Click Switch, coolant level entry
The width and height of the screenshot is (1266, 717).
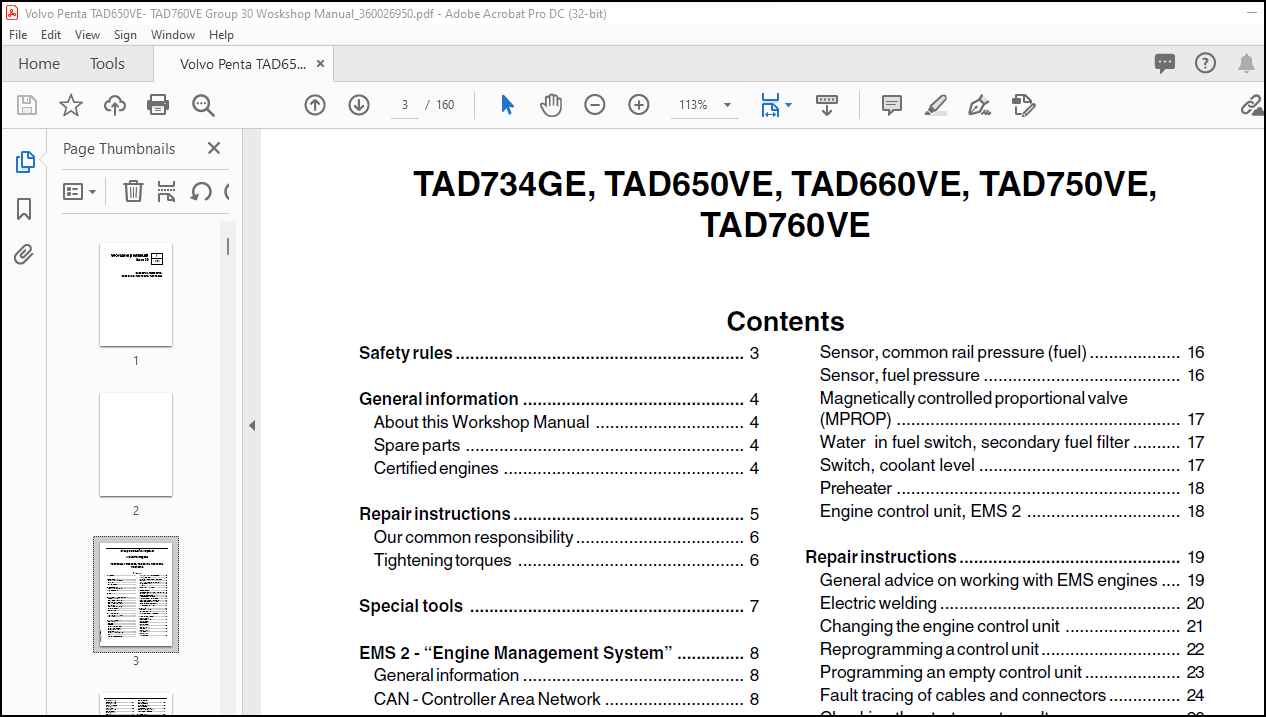click(1012, 465)
